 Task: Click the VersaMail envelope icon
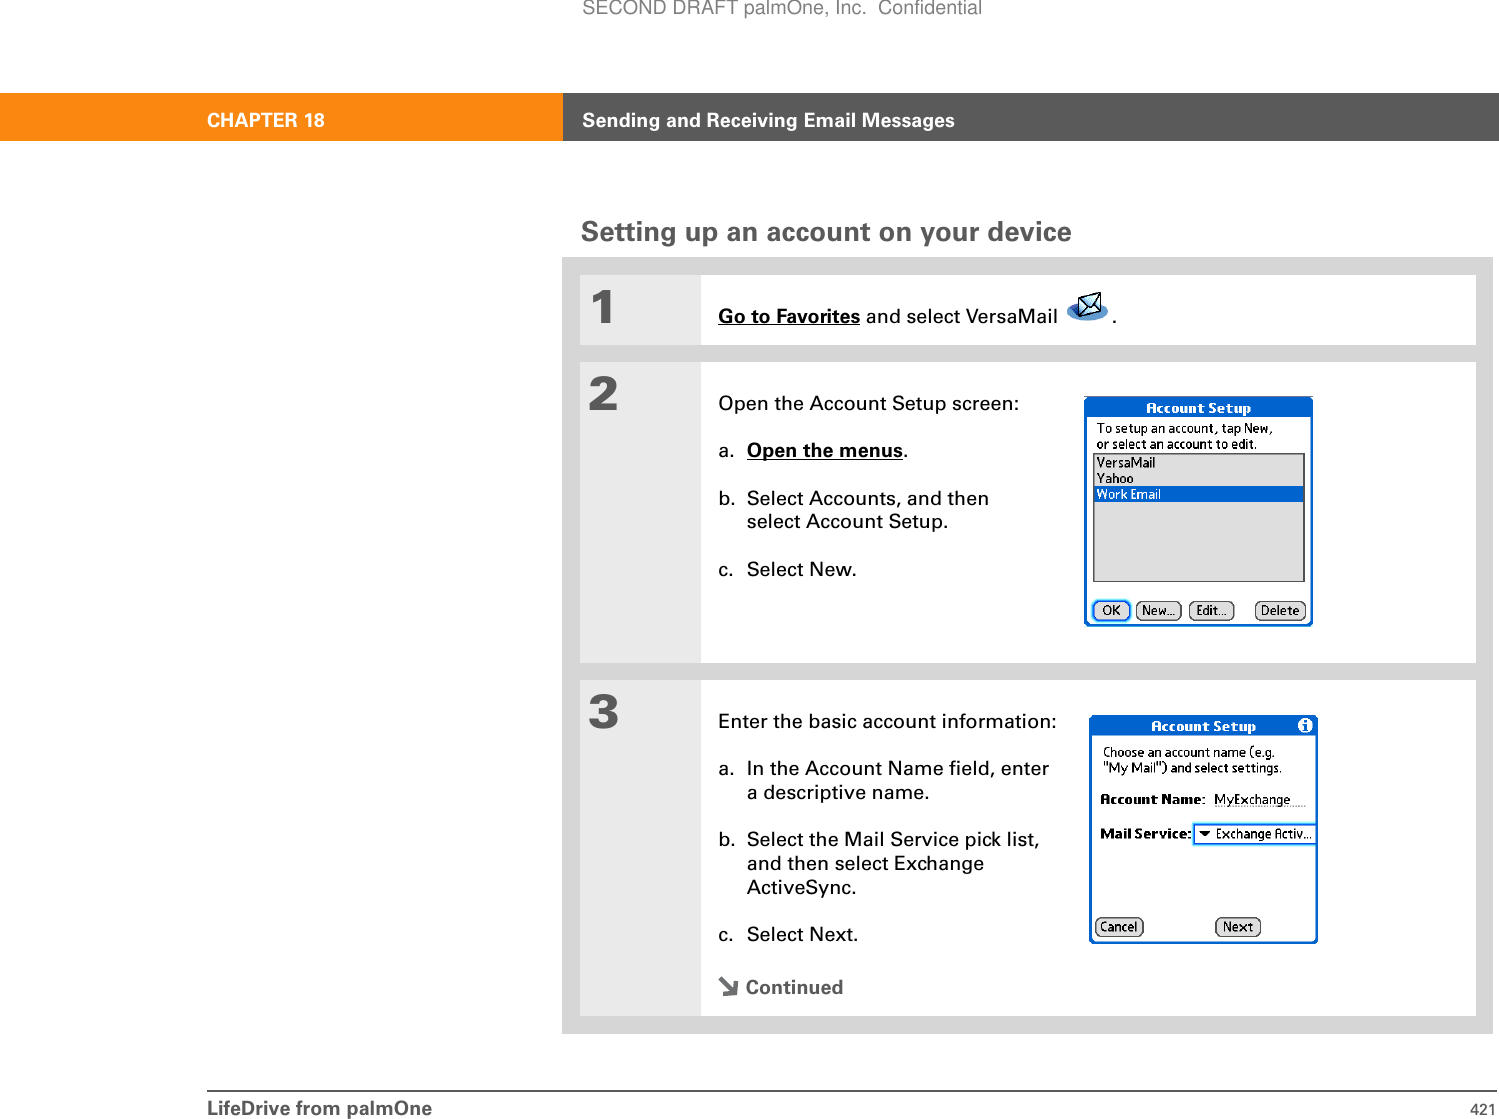tap(1088, 306)
